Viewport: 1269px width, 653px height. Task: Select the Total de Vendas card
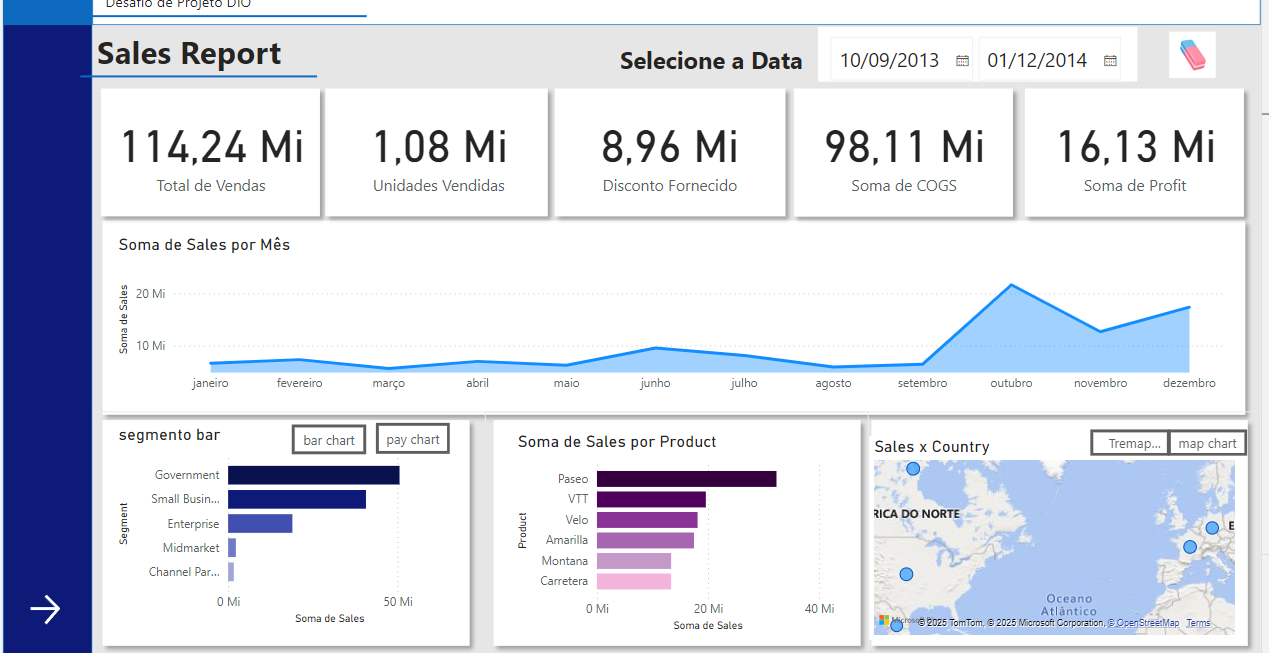211,152
